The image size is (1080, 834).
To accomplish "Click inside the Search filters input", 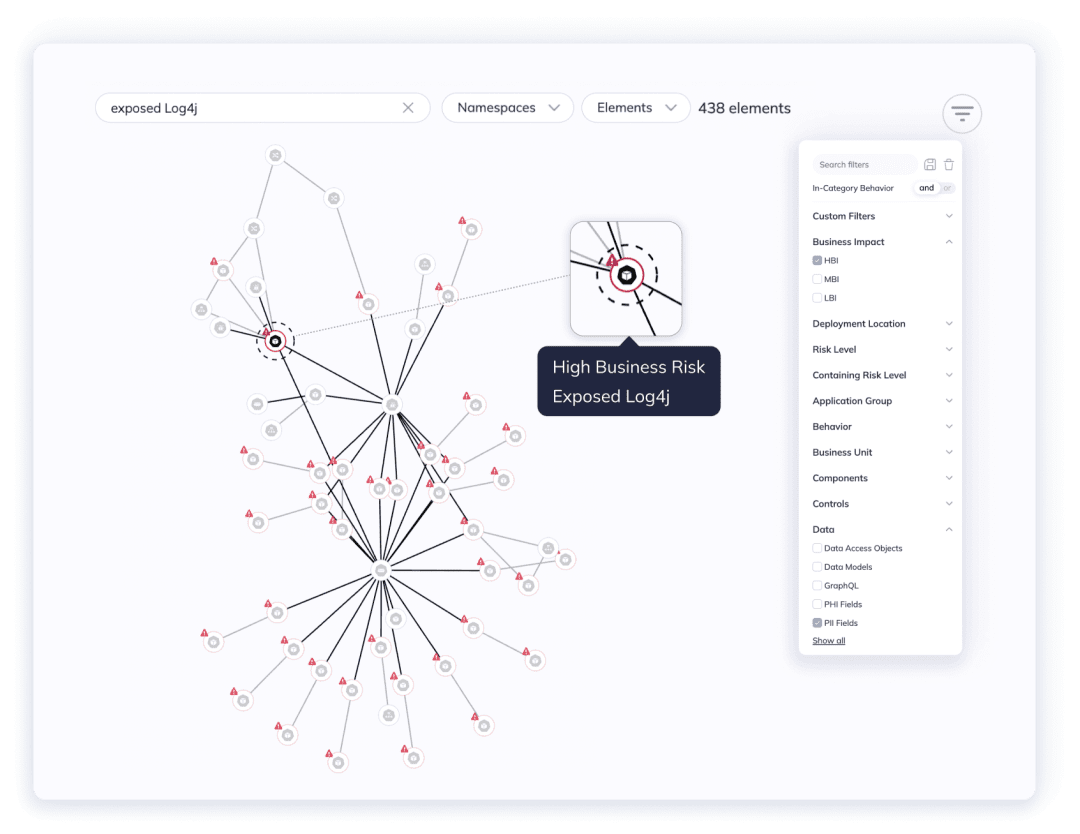I will [x=865, y=164].
